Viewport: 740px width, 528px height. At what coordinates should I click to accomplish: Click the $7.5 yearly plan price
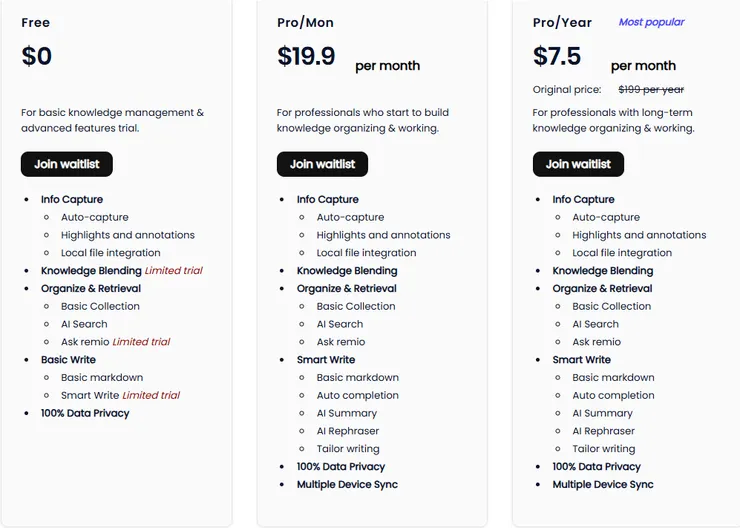(x=557, y=56)
